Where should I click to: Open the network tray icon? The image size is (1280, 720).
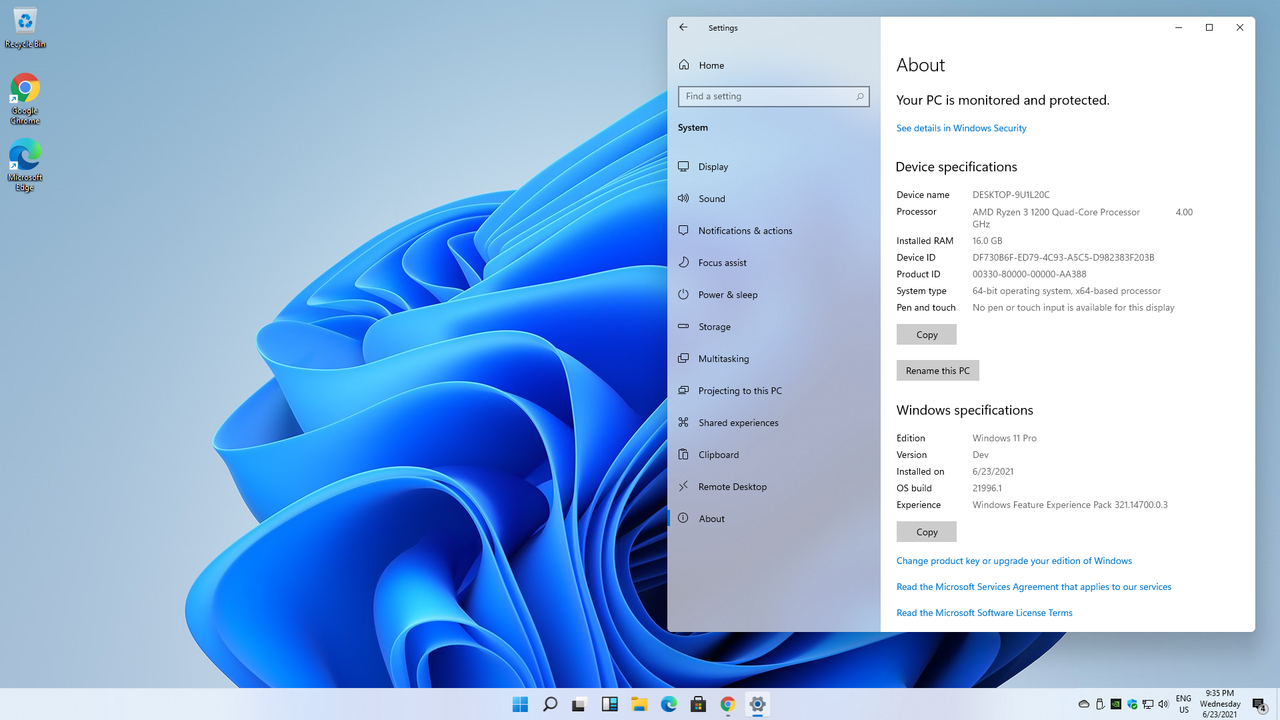[1149, 704]
